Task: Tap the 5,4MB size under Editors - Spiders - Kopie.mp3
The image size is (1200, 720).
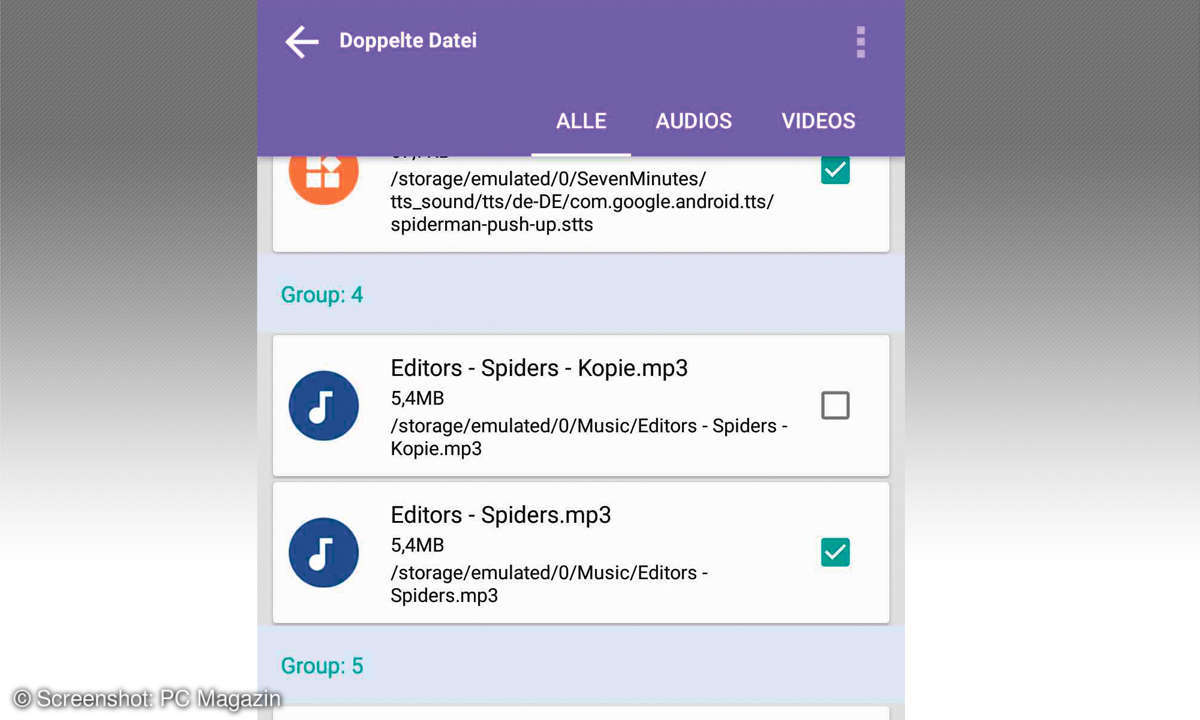Action: coord(417,399)
